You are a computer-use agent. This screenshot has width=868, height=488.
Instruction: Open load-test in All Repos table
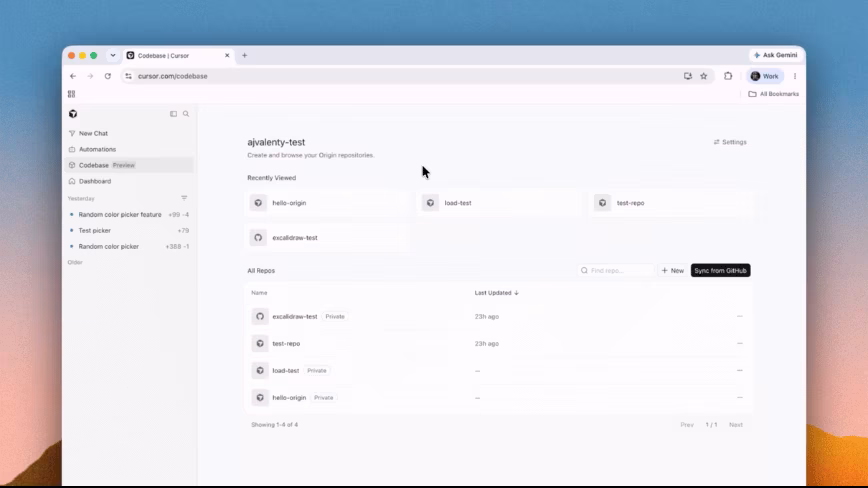pyautogui.click(x=286, y=371)
